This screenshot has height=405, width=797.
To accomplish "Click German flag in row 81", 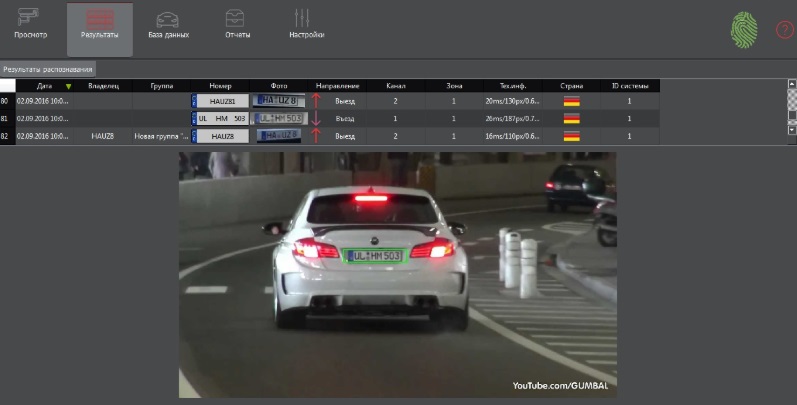I will click(572, 118).
